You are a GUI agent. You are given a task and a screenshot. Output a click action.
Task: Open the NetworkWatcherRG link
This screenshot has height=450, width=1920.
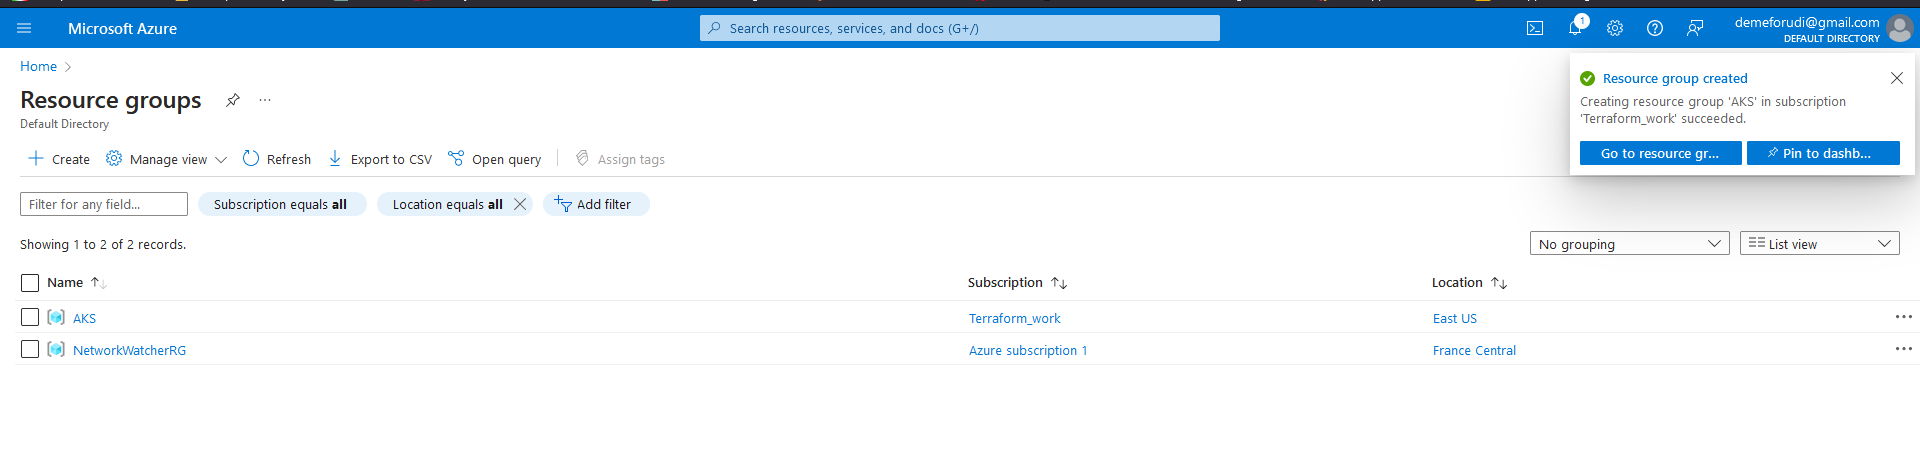pyautogui.click(x=129, y=350)
